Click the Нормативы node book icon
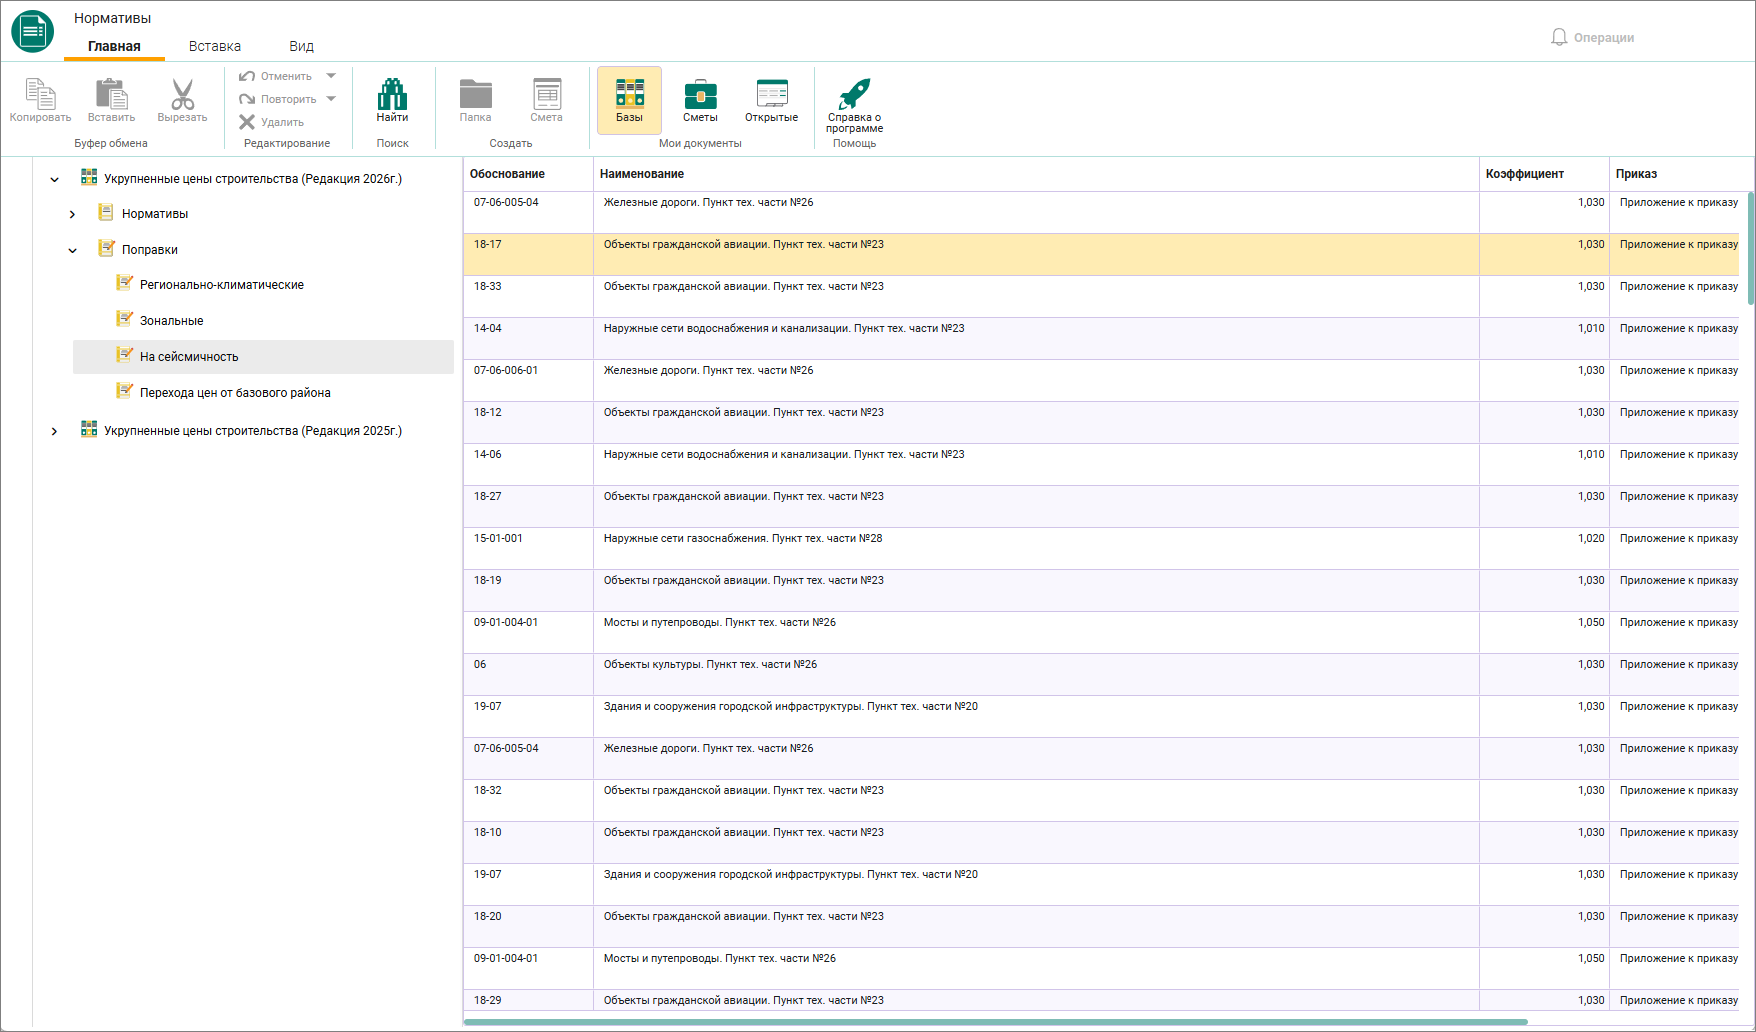The image size is (1756, 1032). coord(106,212)
